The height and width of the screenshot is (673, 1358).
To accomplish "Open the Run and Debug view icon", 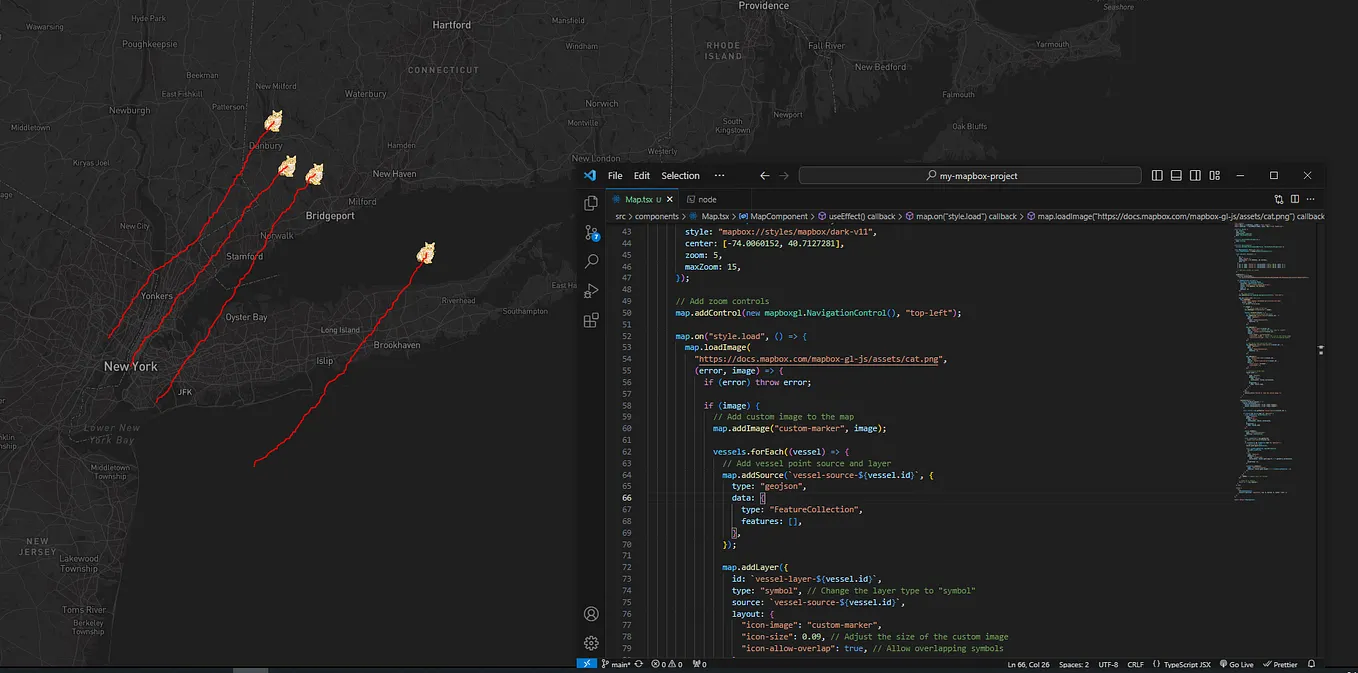I will coord(591,291).
